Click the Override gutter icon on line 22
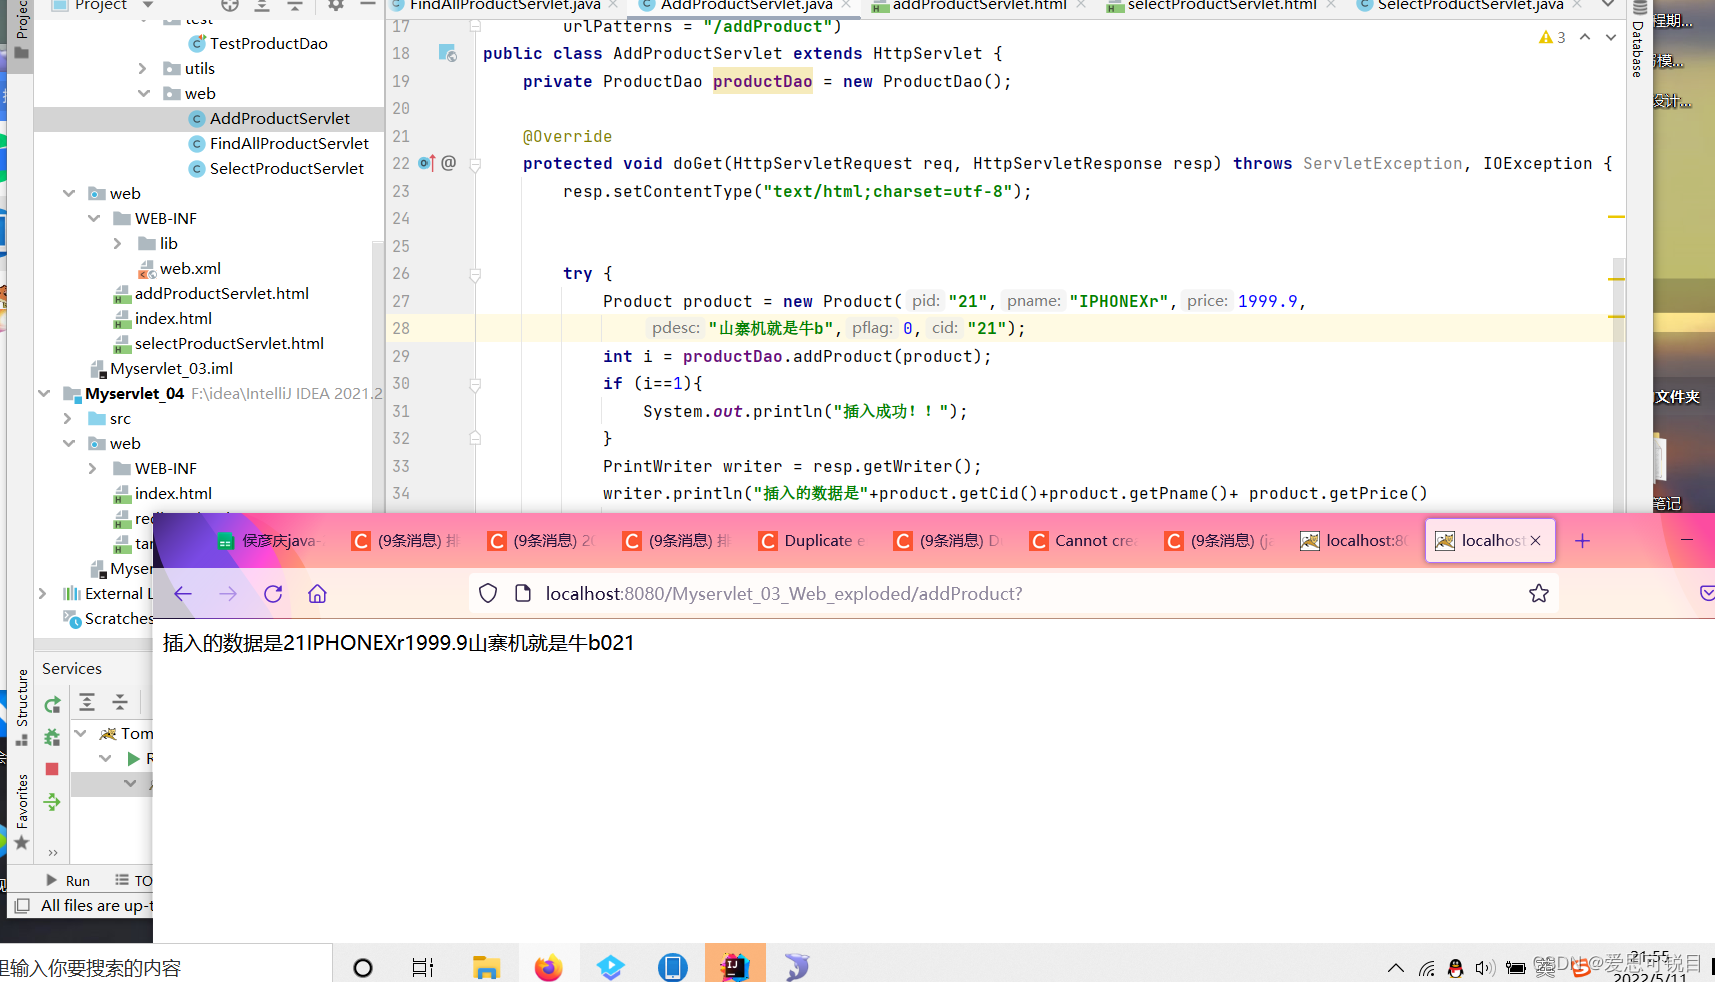 (x=424, y=162)
